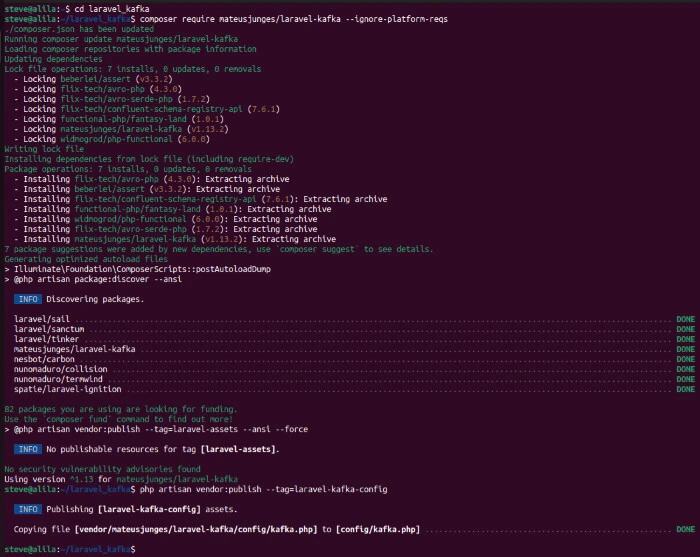Viewport: 700px width, 557px height.
Task: Click the 'laravel/sanctum' package row
Action: 354,329
